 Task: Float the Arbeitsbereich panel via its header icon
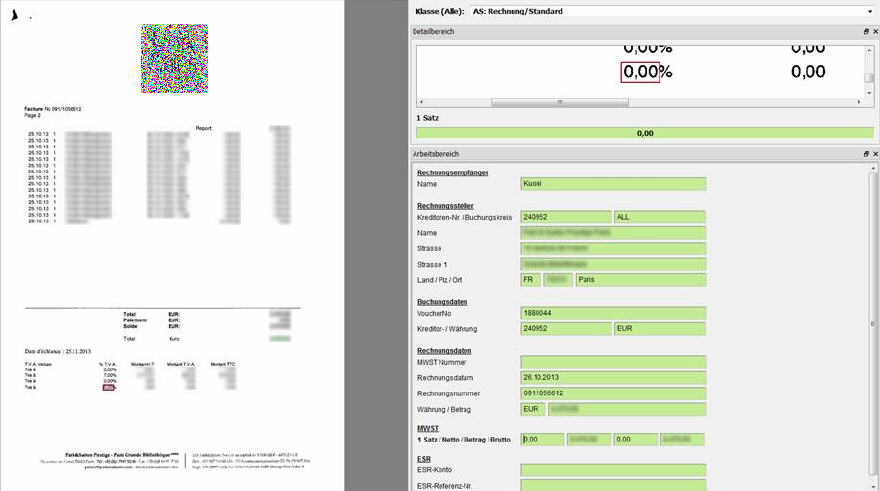pyautogui.click(x=866, y=154)
